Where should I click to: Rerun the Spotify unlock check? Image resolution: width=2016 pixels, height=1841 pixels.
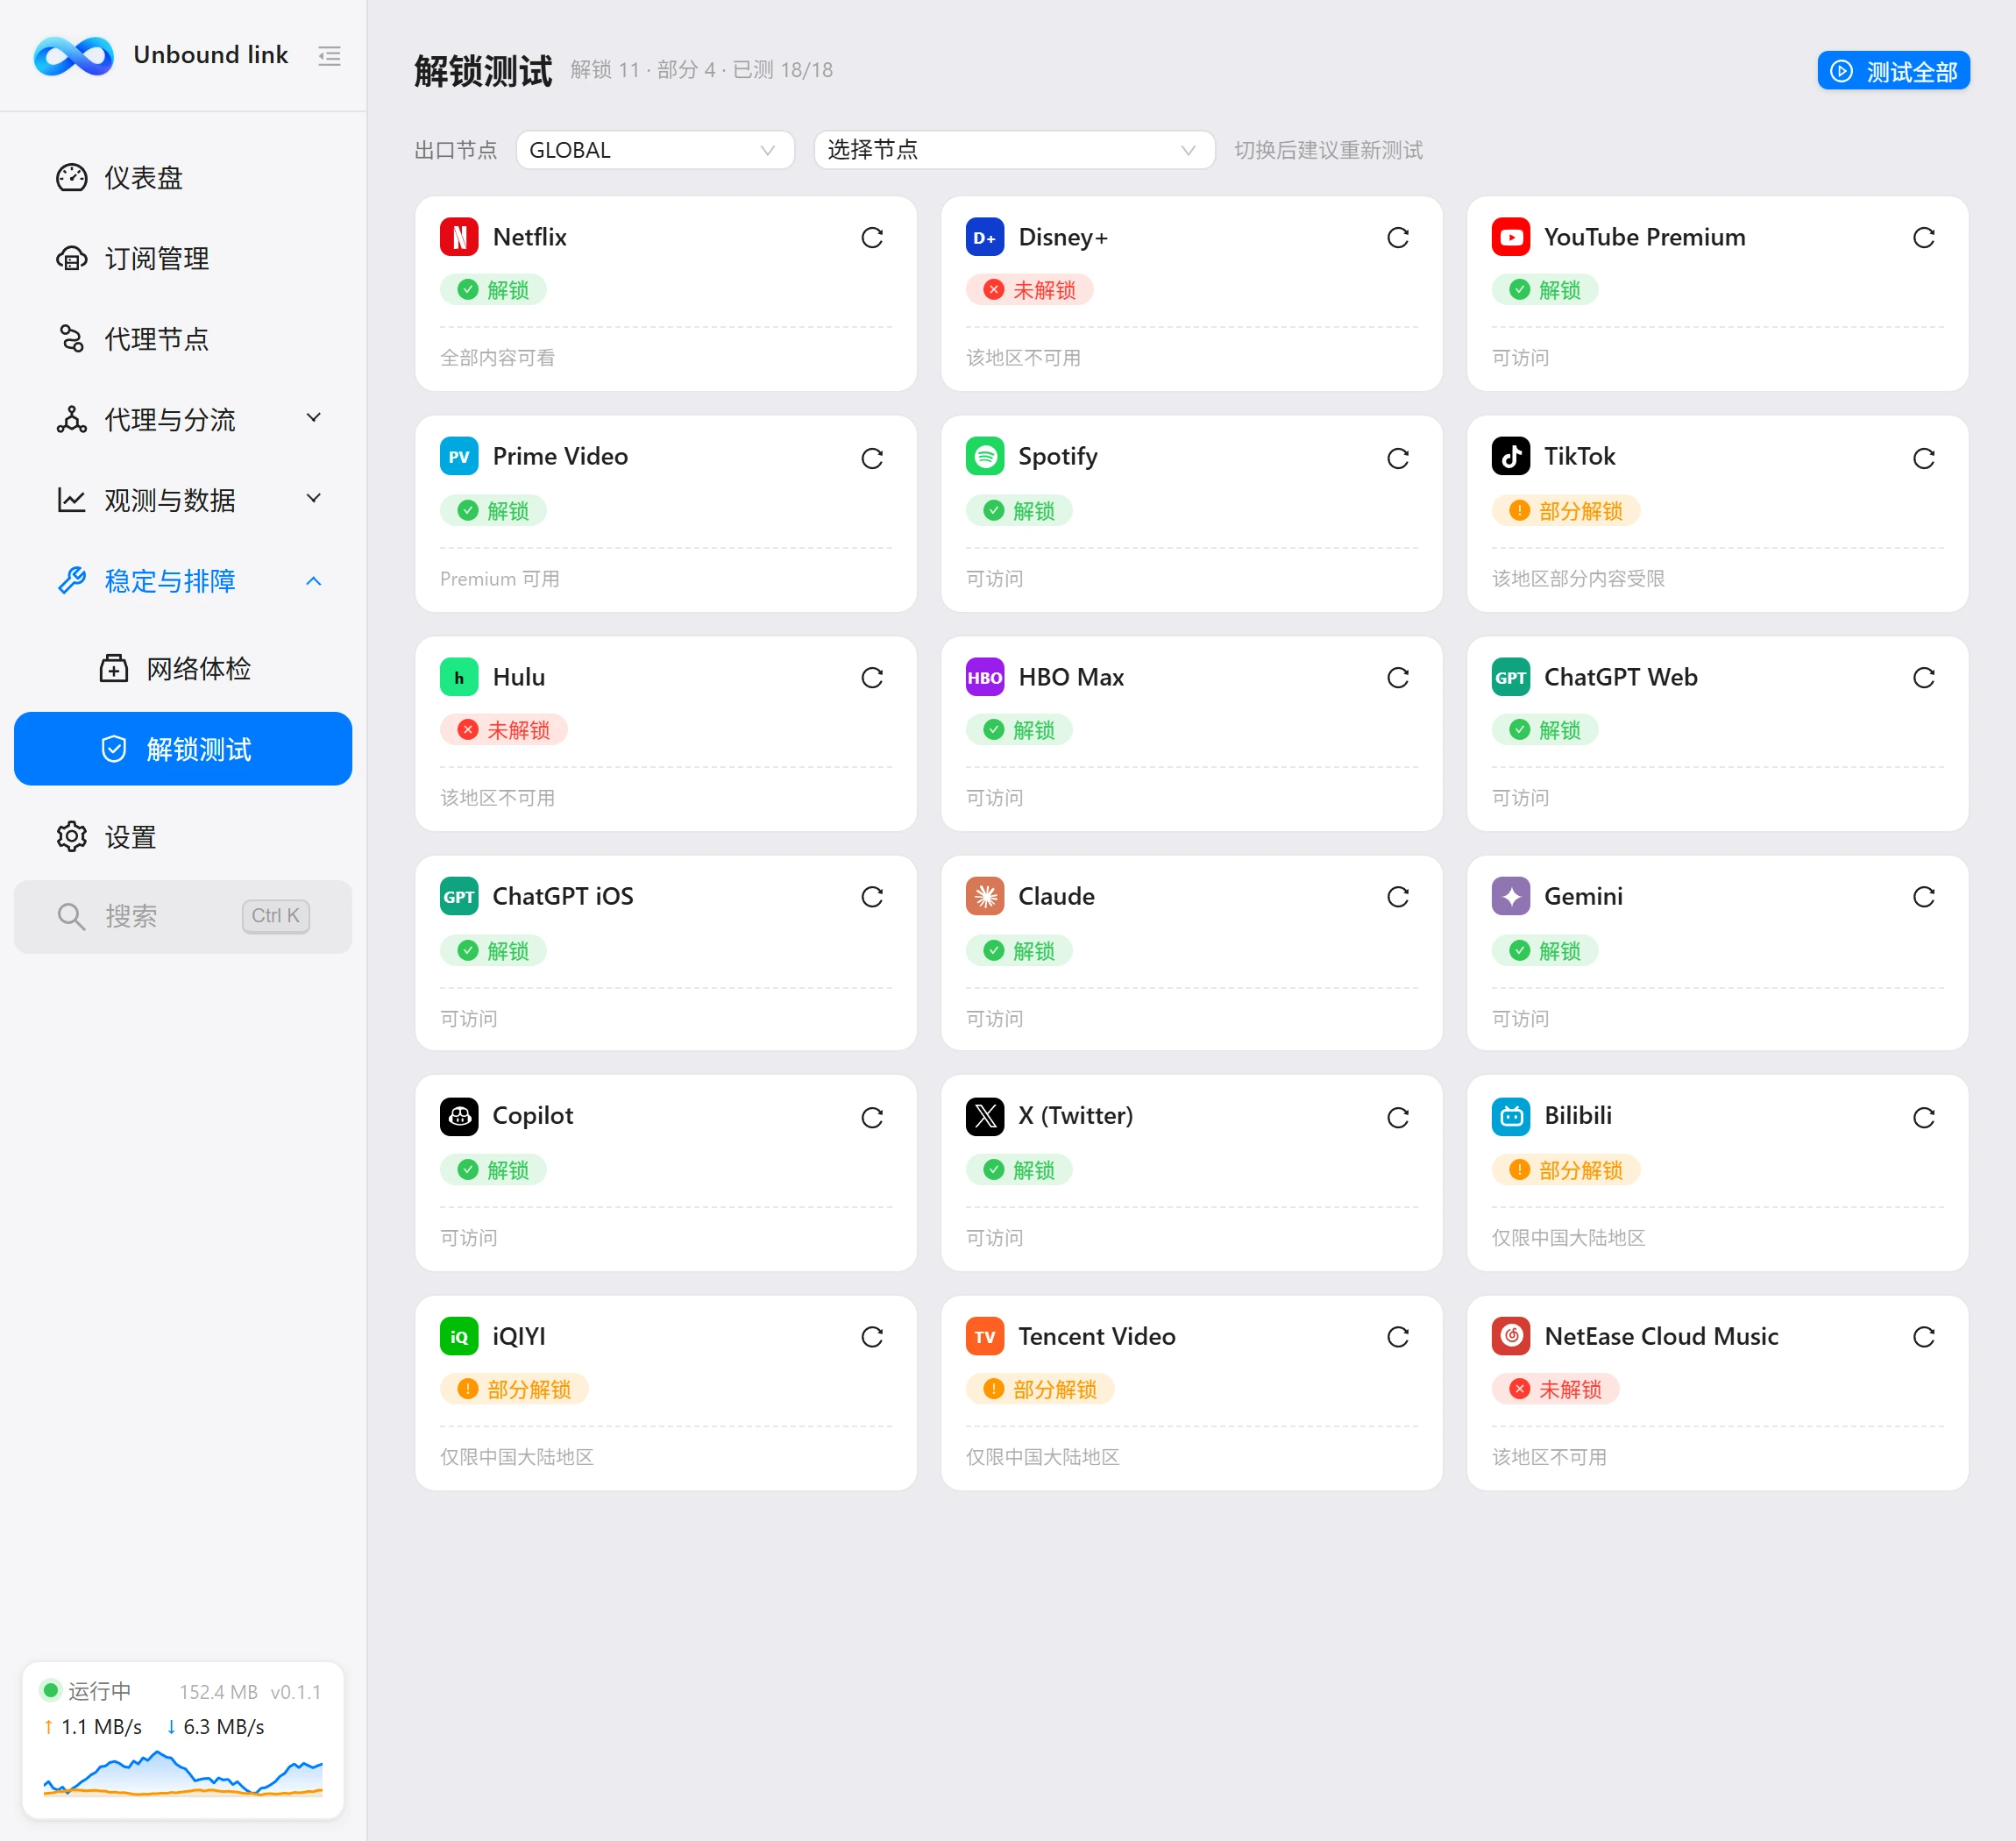click(1398, 458)
